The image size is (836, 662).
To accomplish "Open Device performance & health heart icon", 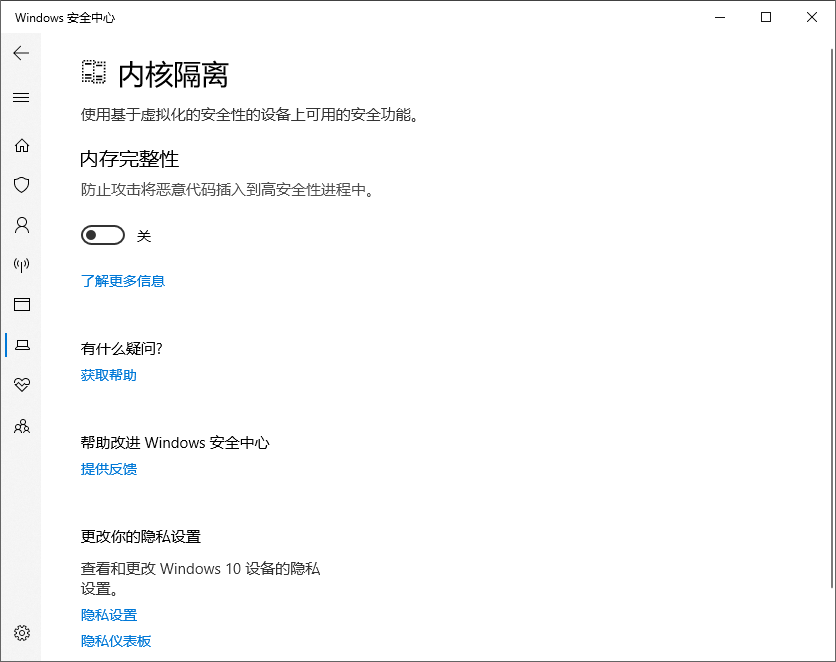I will 22,384.
